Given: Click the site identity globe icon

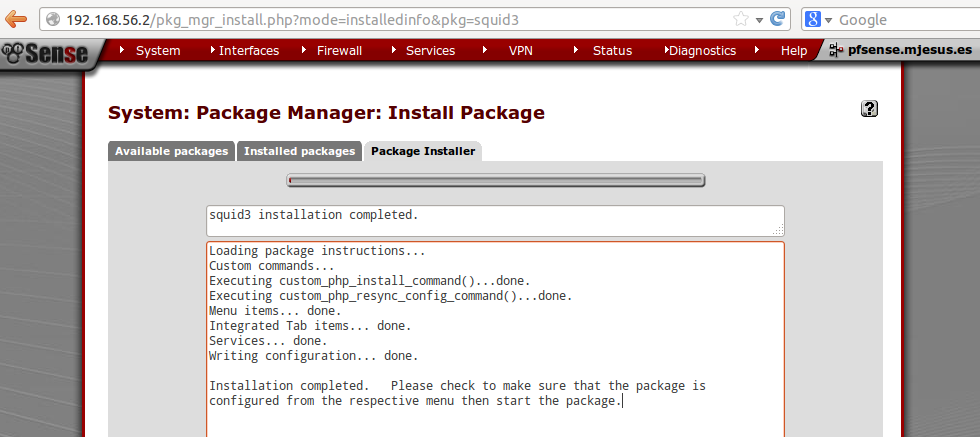Looking at the screenshot, I should pos(53,20).
